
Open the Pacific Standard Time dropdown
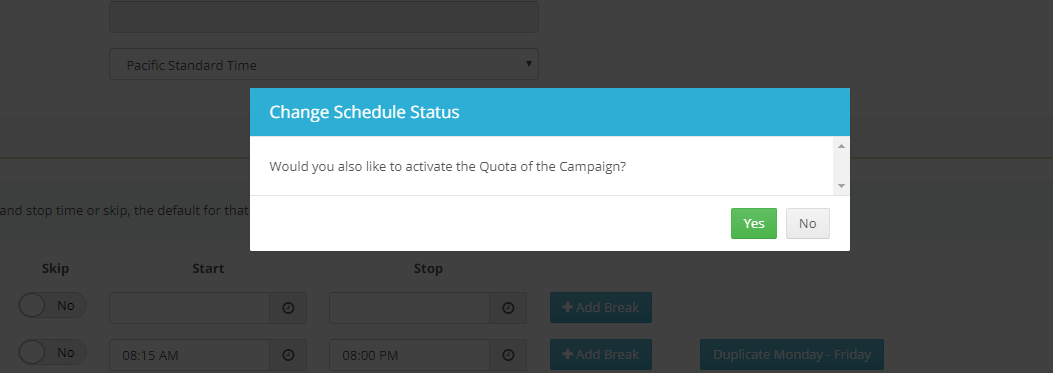[324, 65]
